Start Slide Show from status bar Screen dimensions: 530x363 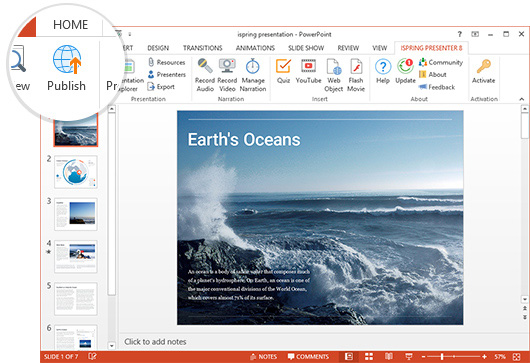tap(409, 357)
